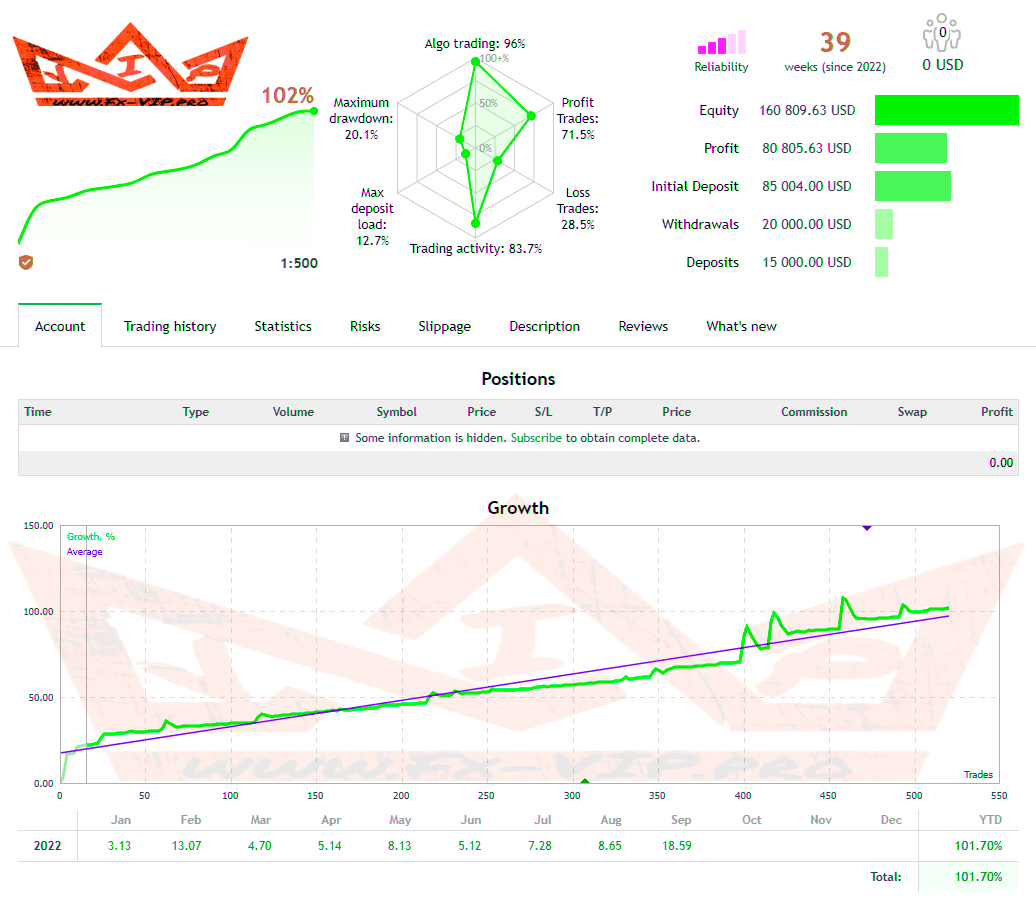The height and width of the screenshot is (900, 1036).
Task: Switch to the Statistics tab
Action: [x=283, y=326]
